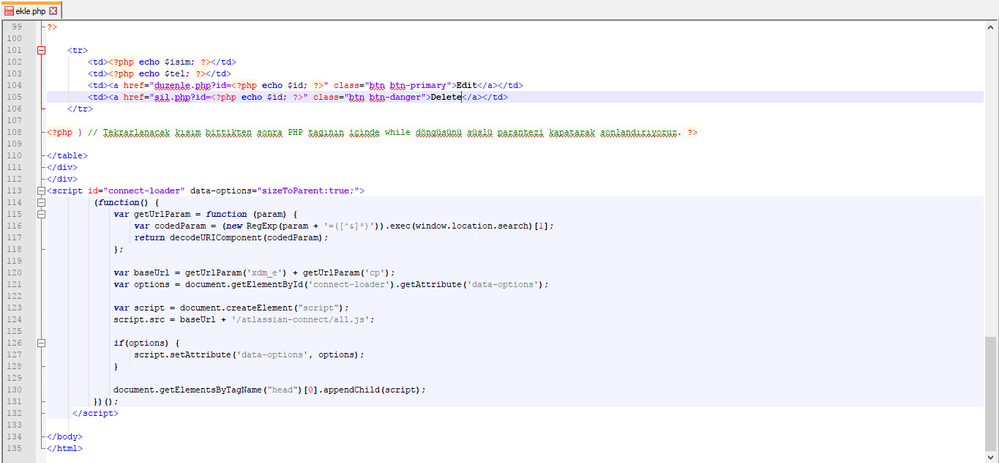Collapse the if(options) block at line 126
This screenshot has width=999, height=463.
42,343
